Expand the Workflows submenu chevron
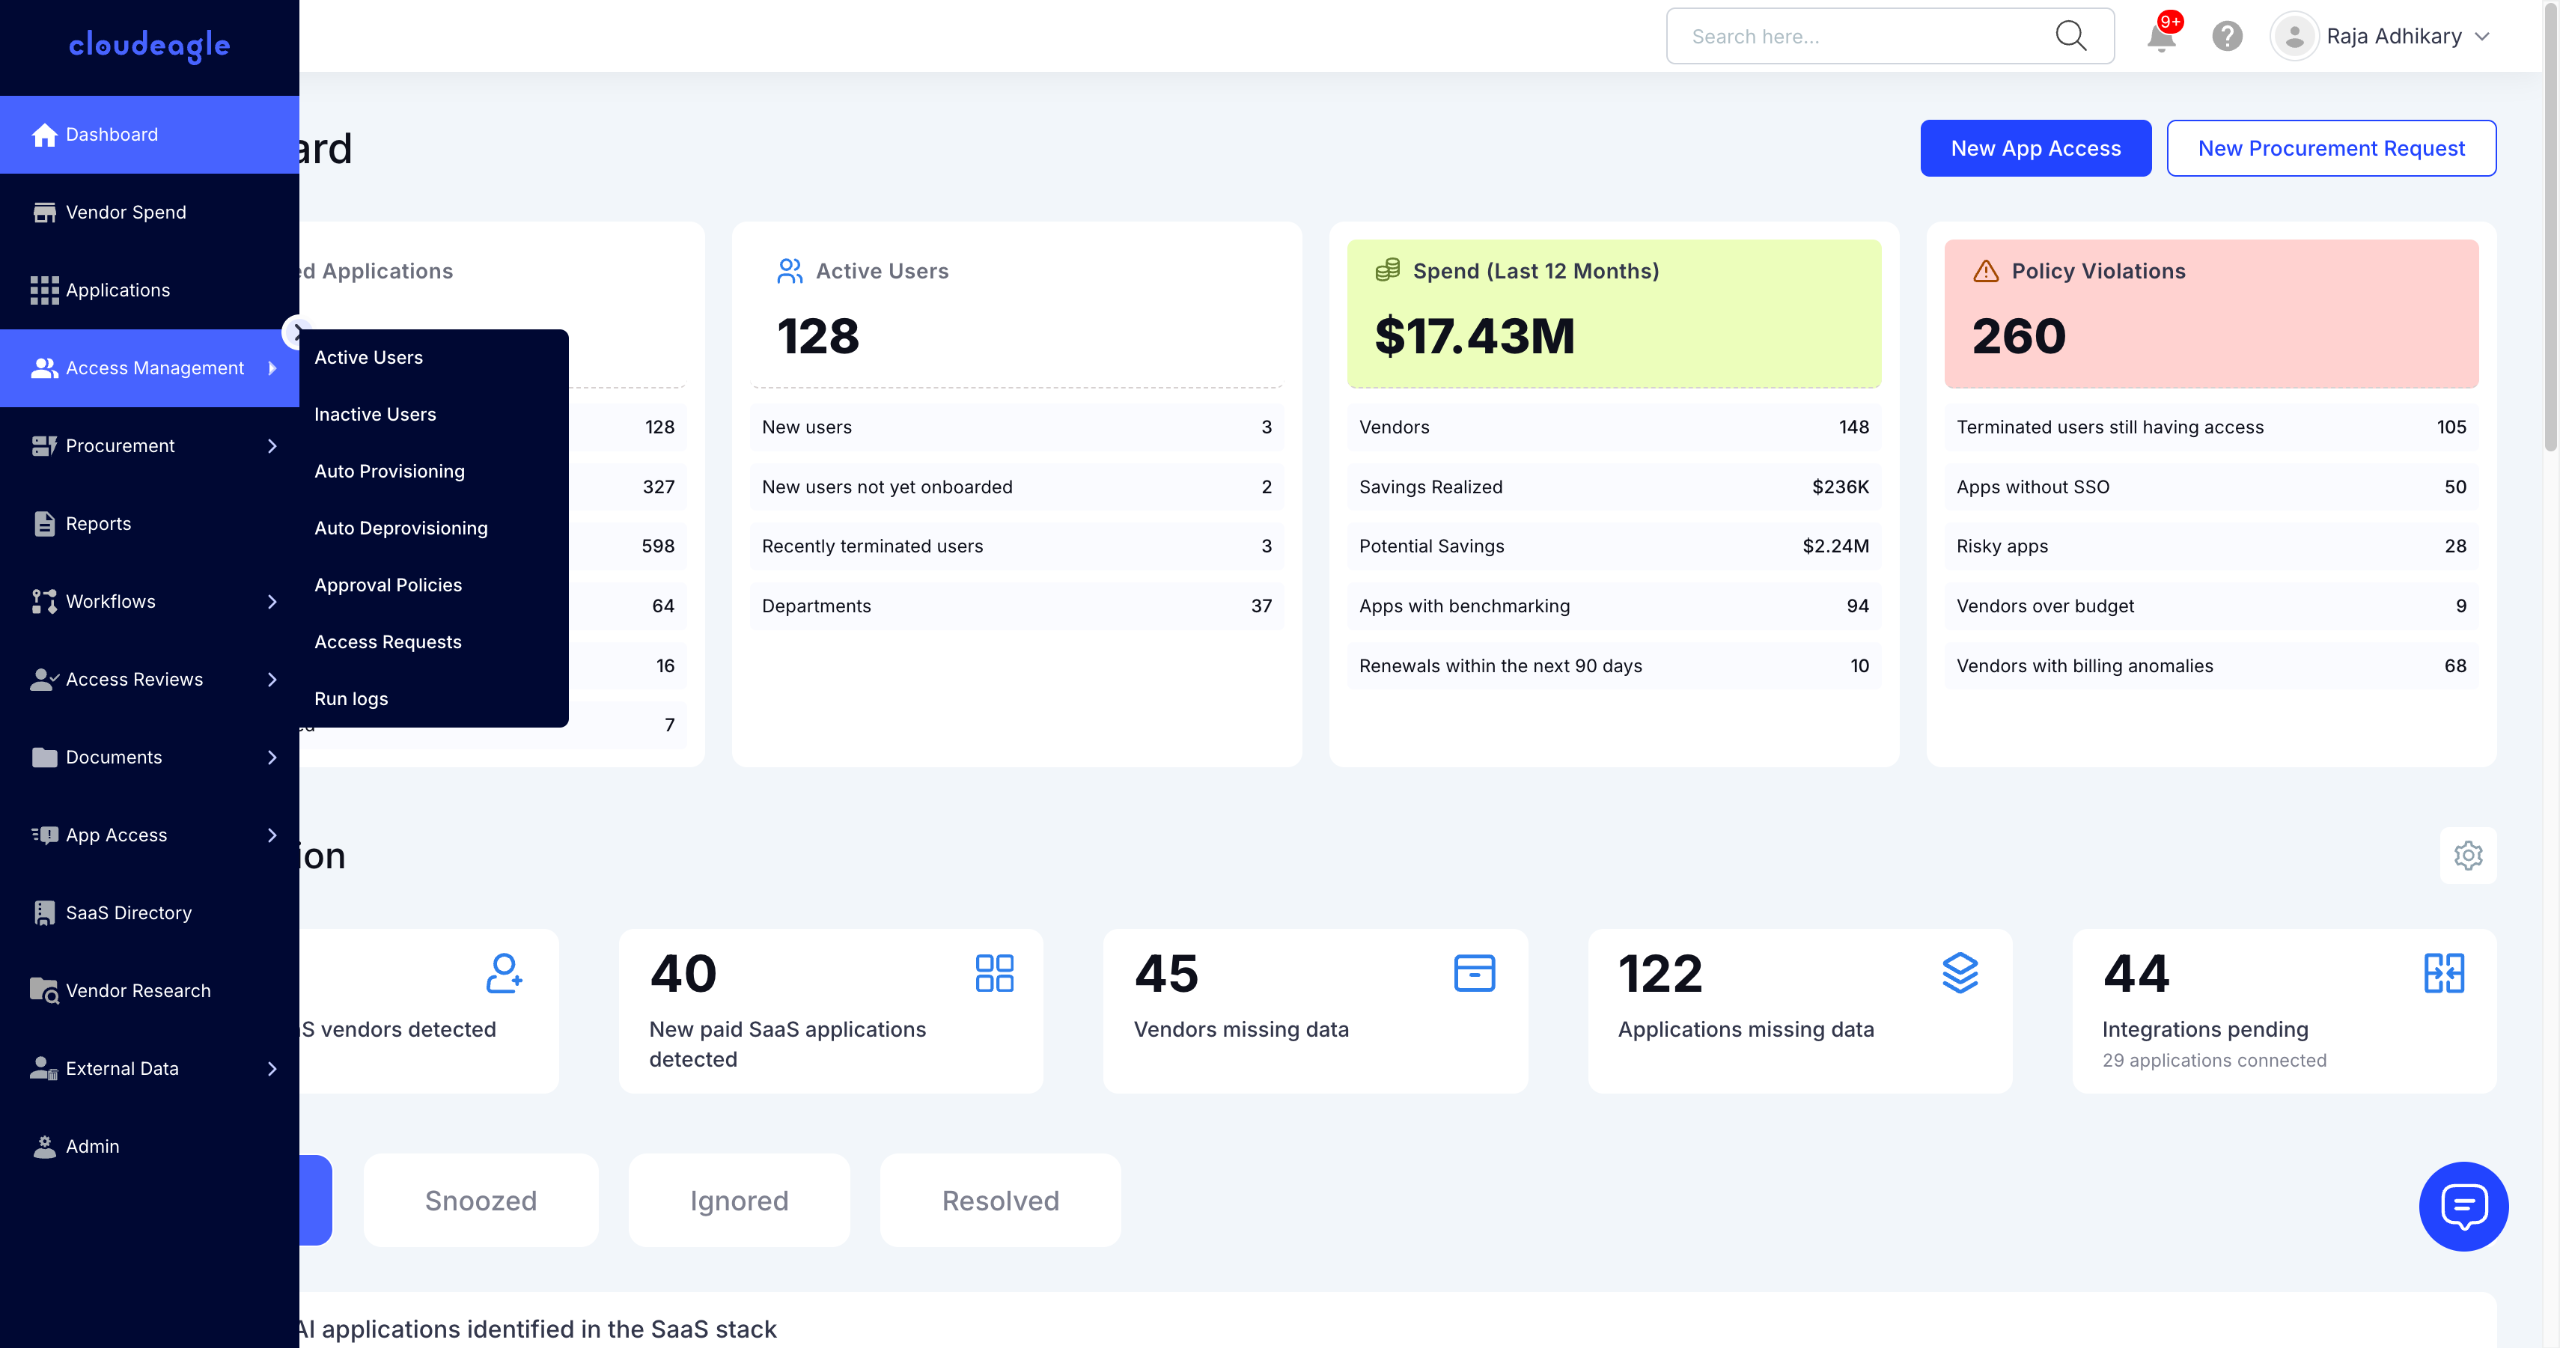This screenshot has width=2560, height=1348. click(x=272, y=602)
